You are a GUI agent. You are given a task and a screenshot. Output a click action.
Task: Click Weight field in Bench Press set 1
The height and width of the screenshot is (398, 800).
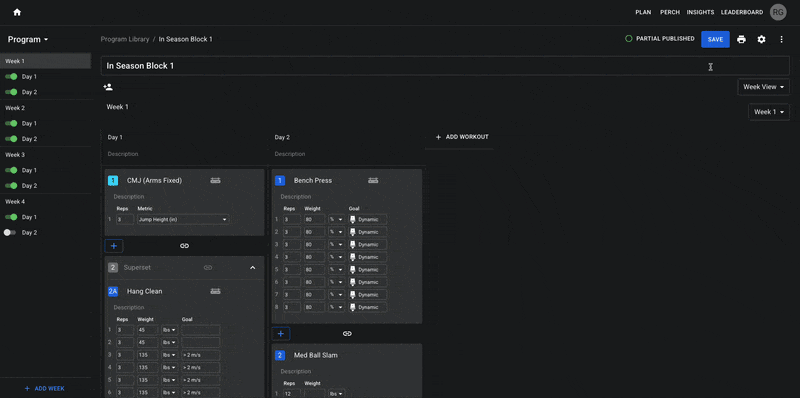click(314, 219)
